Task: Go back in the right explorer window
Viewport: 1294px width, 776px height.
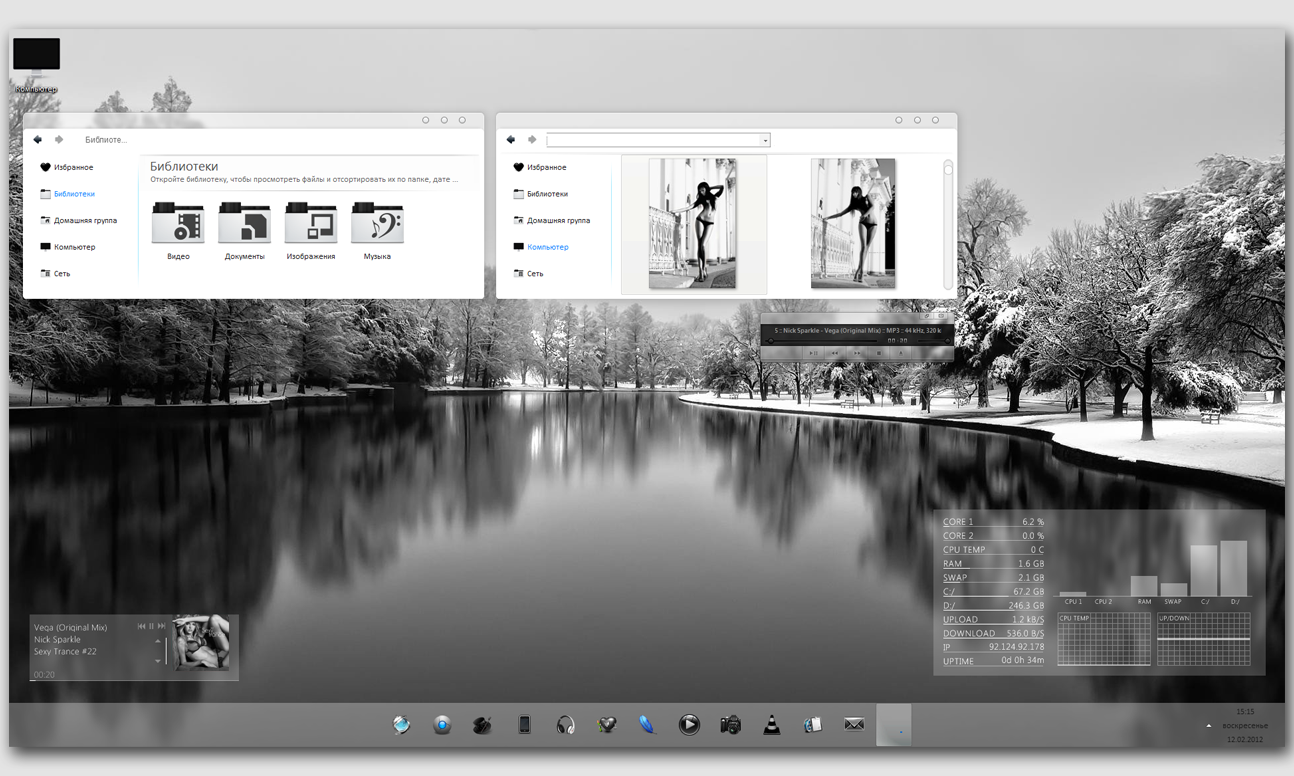Action: pyautogui.click(x=510, y=140)
